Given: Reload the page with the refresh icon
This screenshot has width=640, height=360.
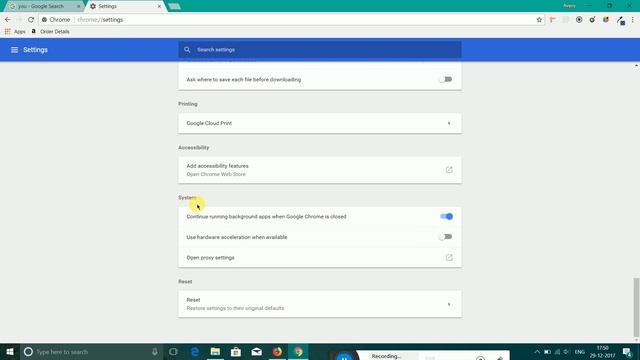Looking at the screenshot, I should coord(31,20).
